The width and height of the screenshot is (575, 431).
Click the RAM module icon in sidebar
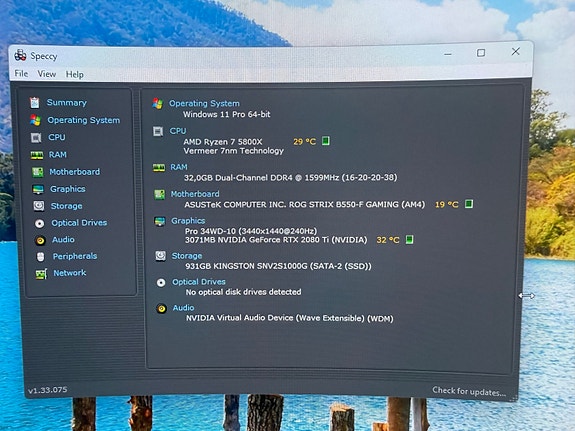coord(37,155)
